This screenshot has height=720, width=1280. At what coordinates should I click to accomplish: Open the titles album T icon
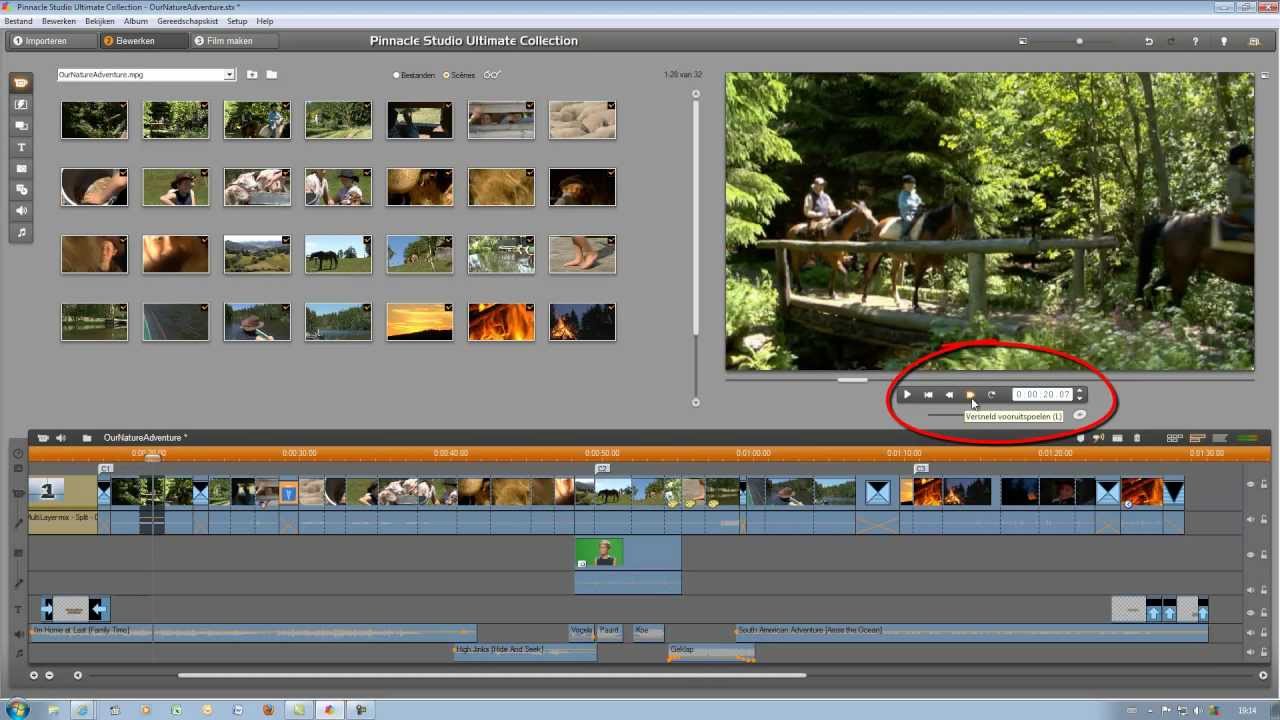pyautogui.click(x=21, y=147)
